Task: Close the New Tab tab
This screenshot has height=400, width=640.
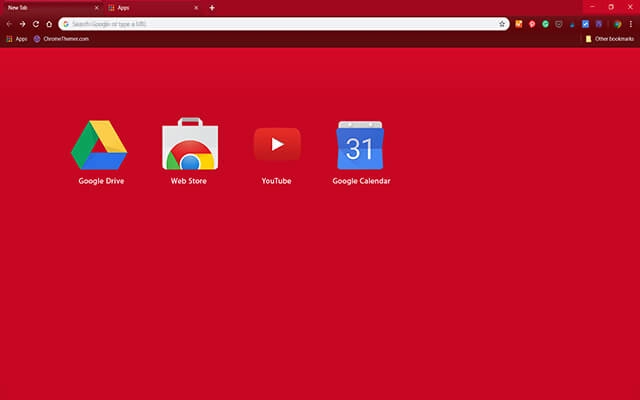Action: (x=97, y=8)
